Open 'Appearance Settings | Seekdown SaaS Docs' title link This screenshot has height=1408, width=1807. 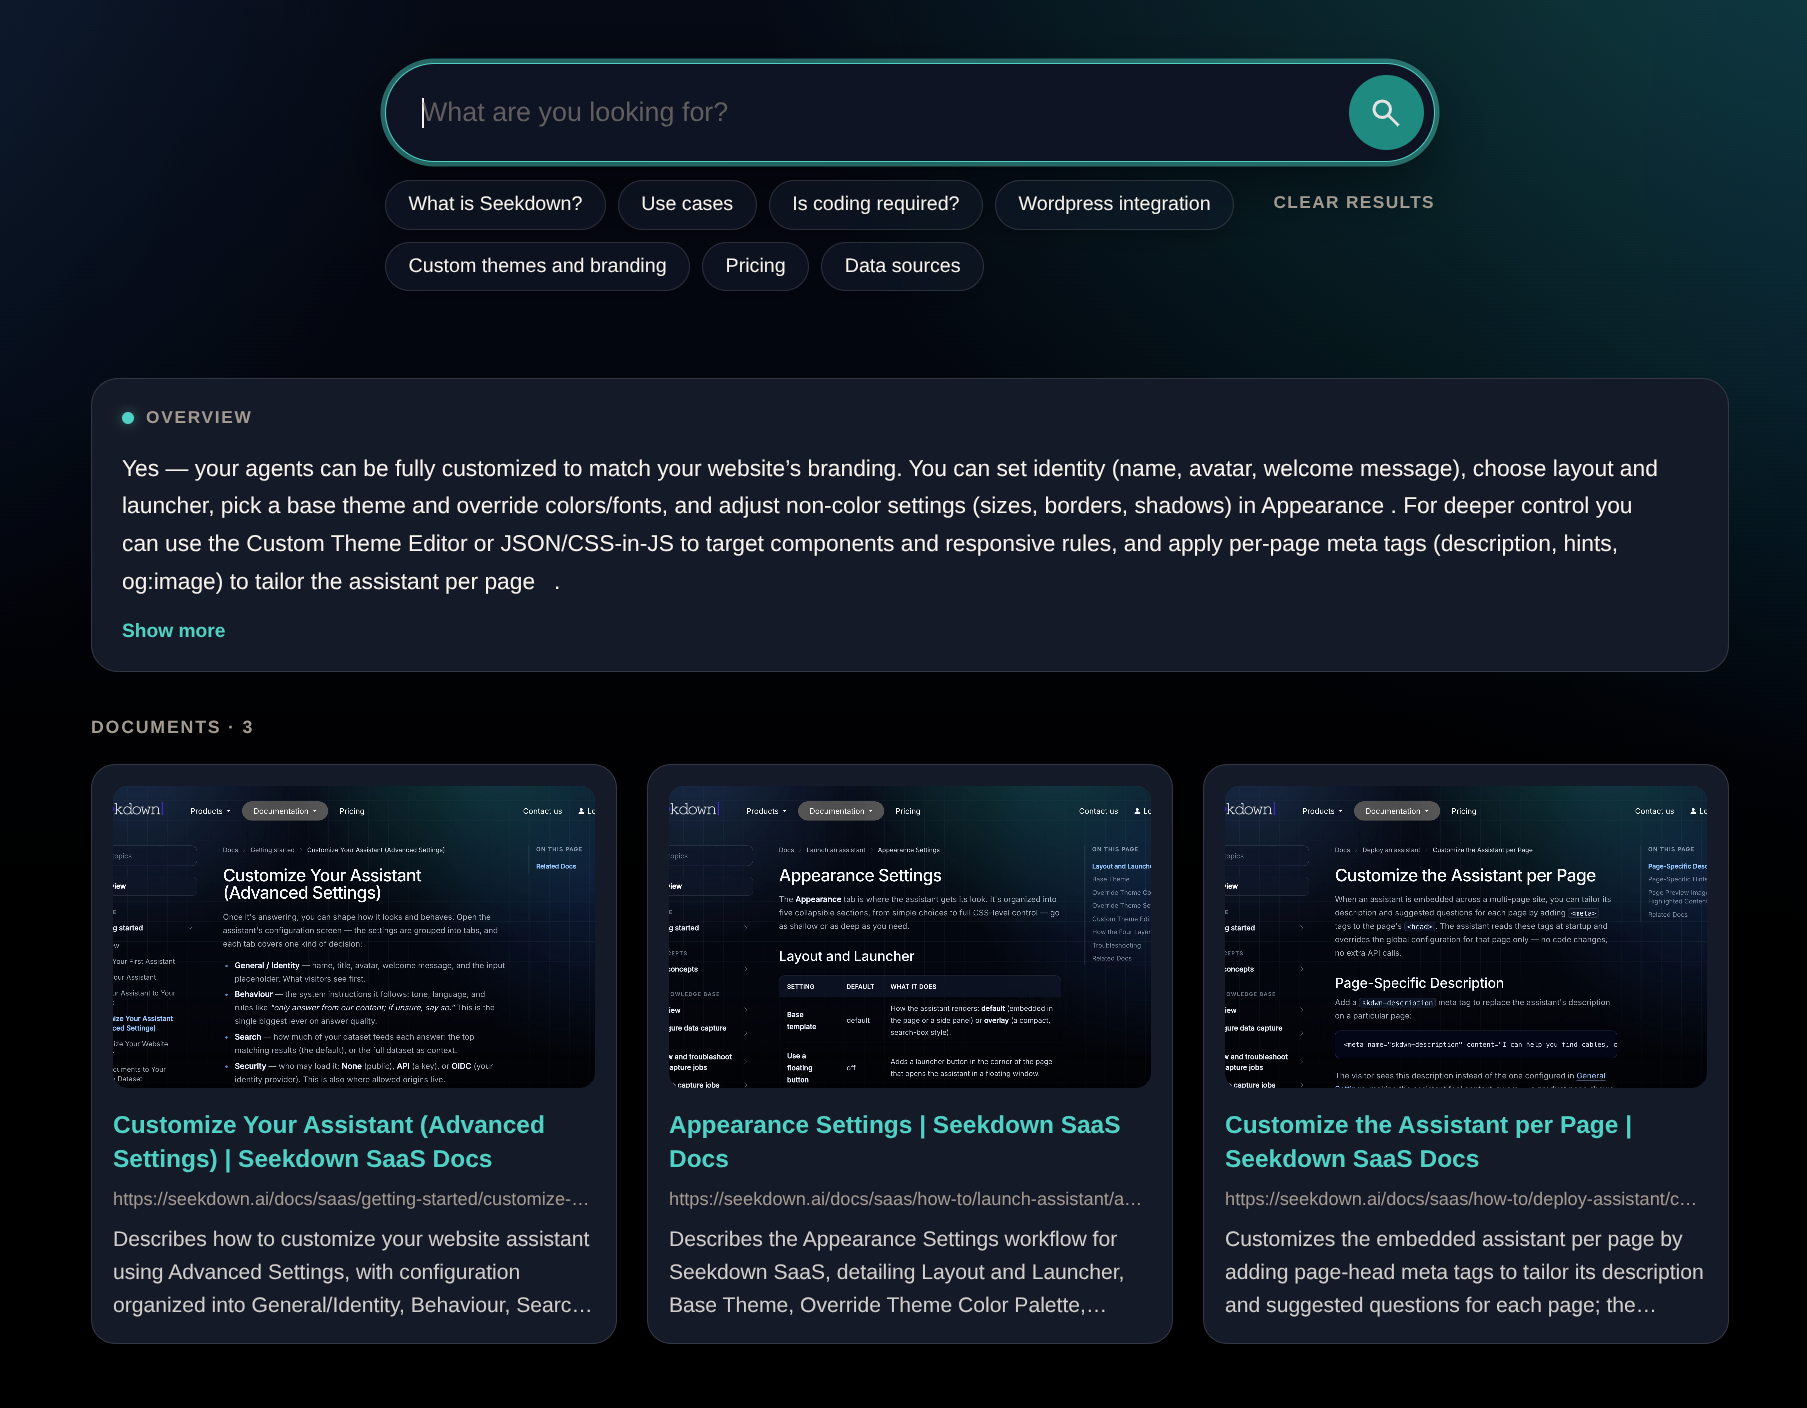[895, 1142]
